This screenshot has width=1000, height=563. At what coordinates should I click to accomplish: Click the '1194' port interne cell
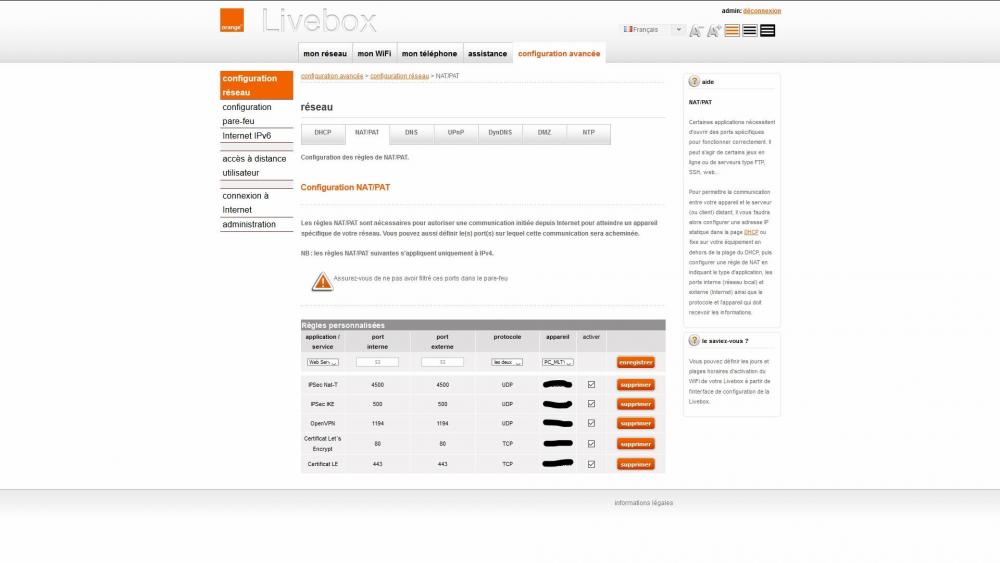pos(378,423)
